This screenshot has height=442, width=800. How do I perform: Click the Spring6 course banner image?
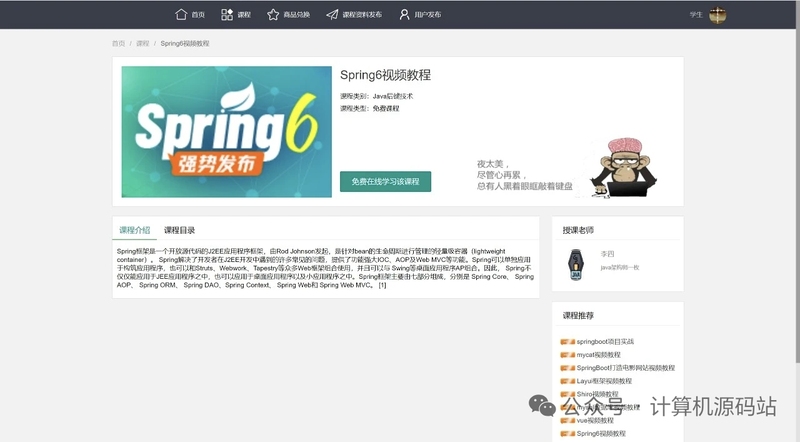(226, 132)
